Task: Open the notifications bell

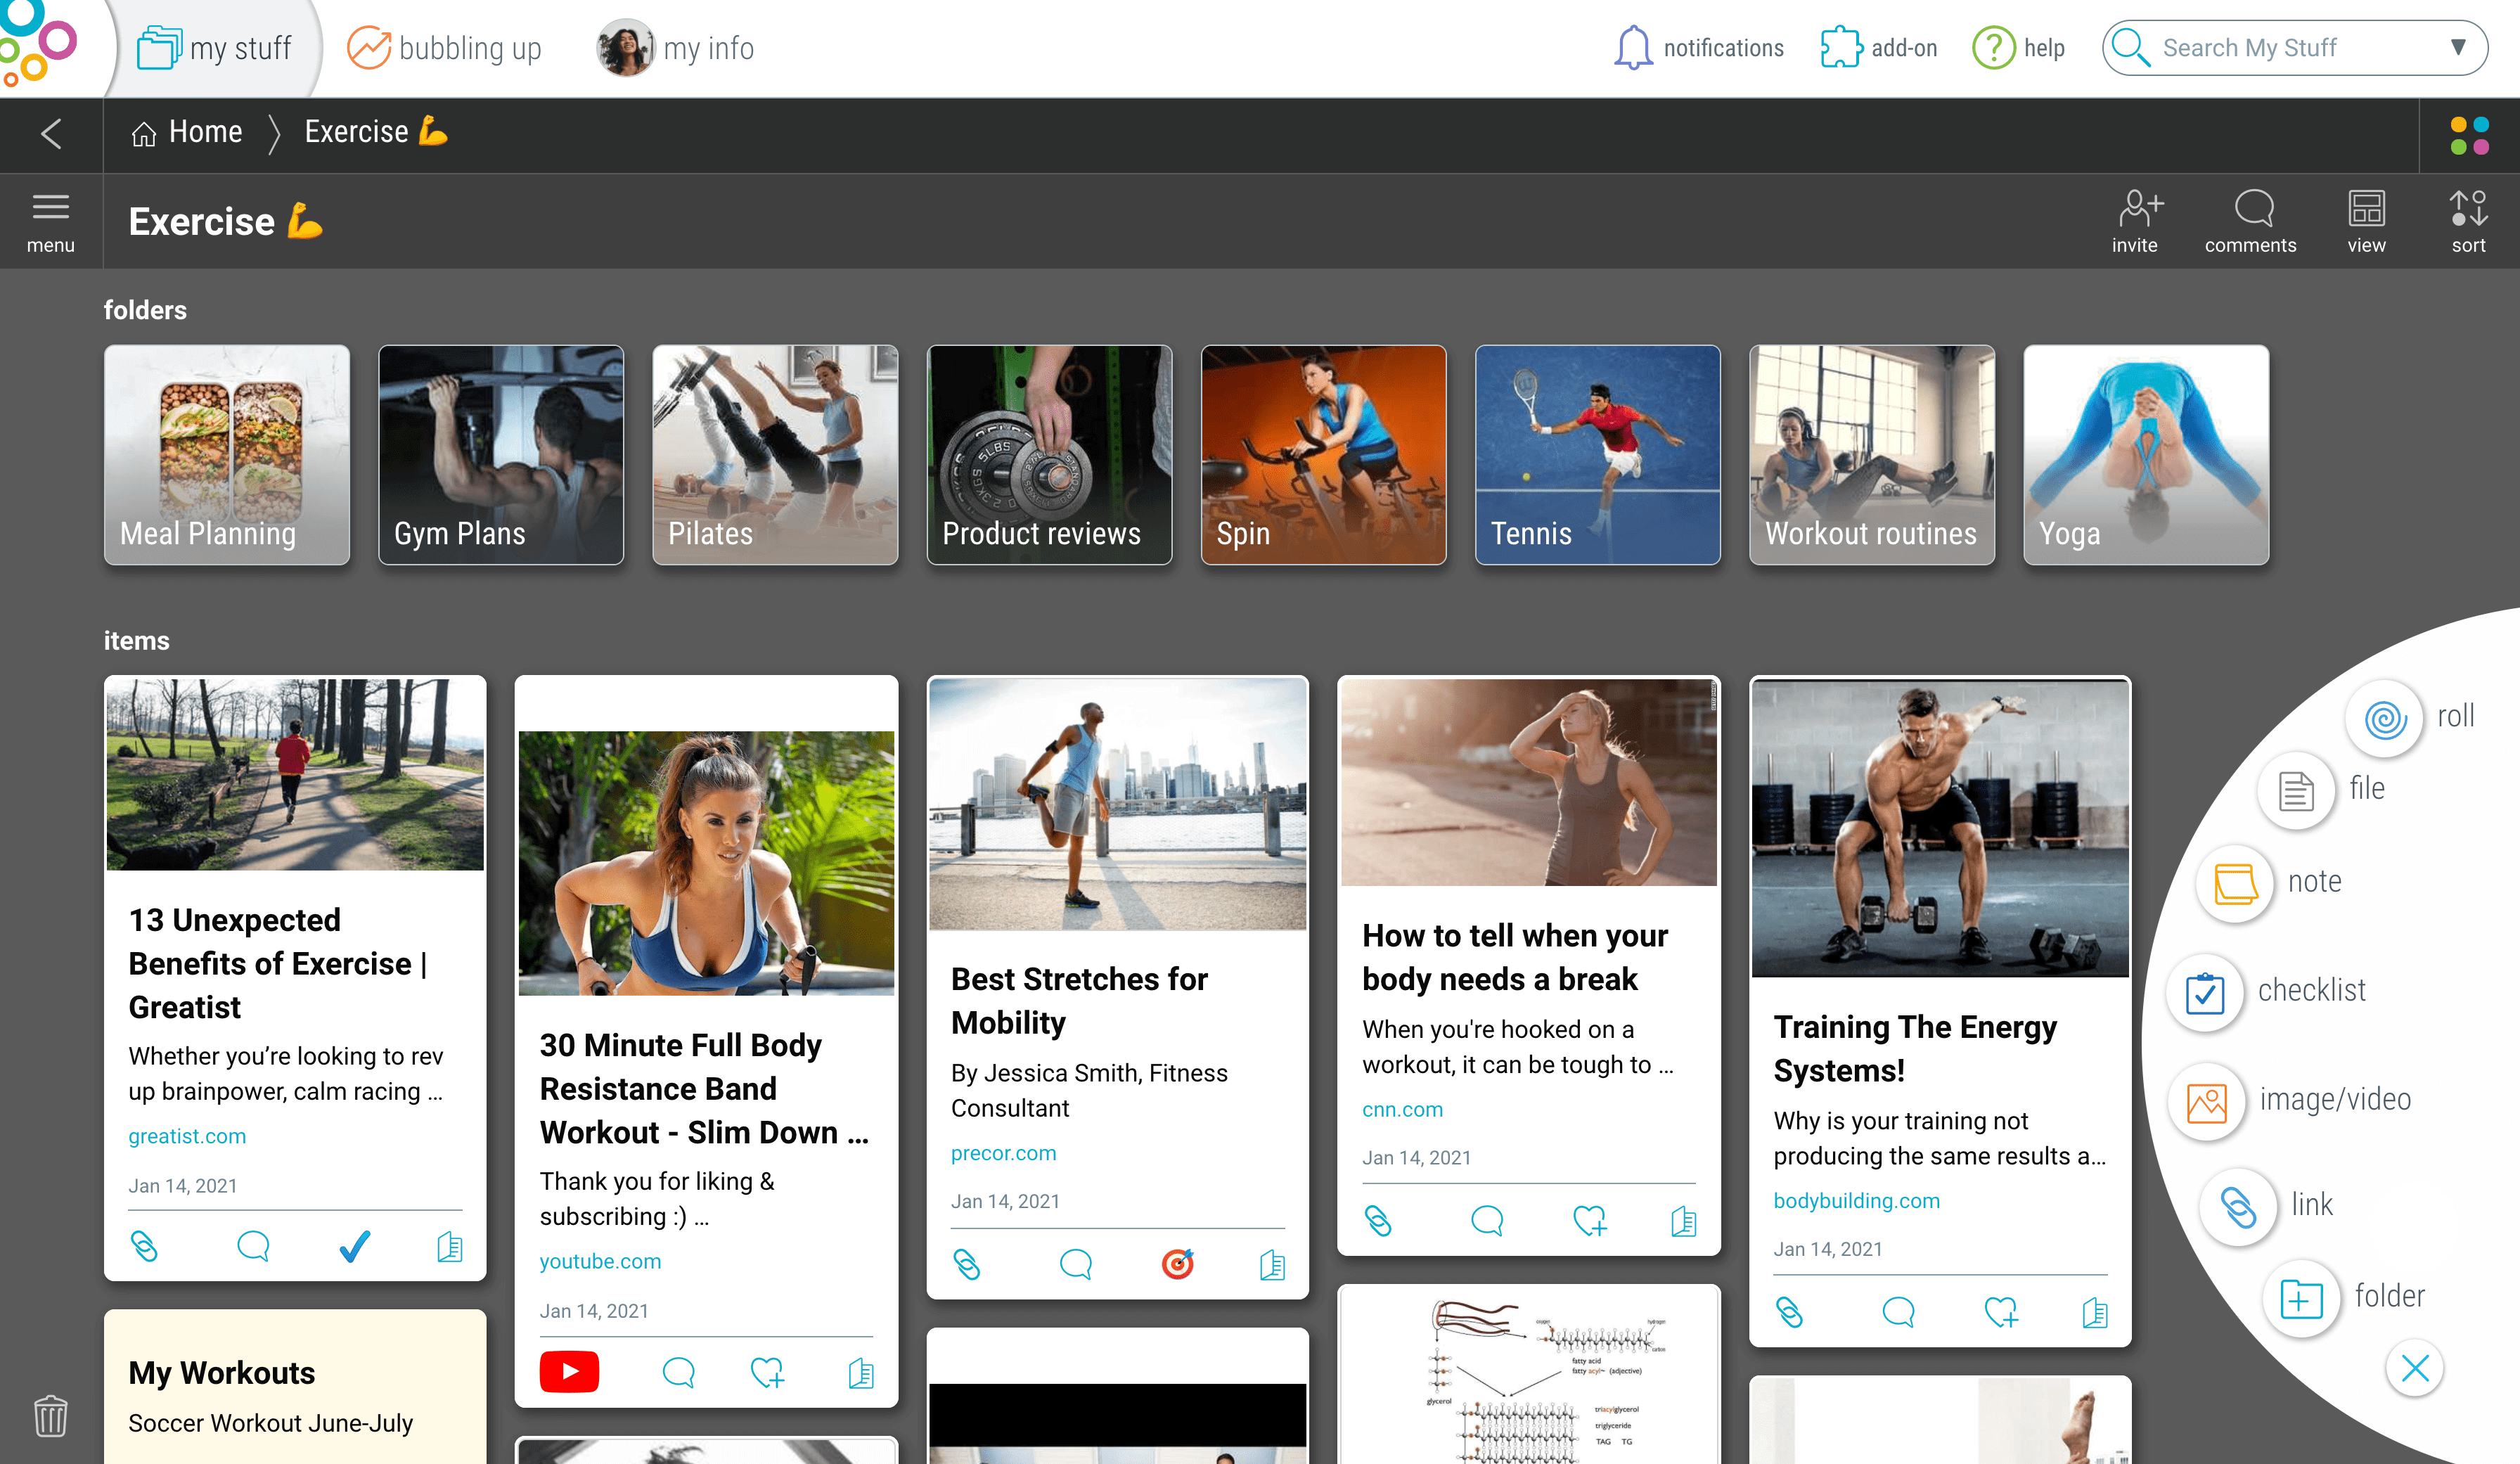Action: pyautogui.click(x=1633, y=48)
